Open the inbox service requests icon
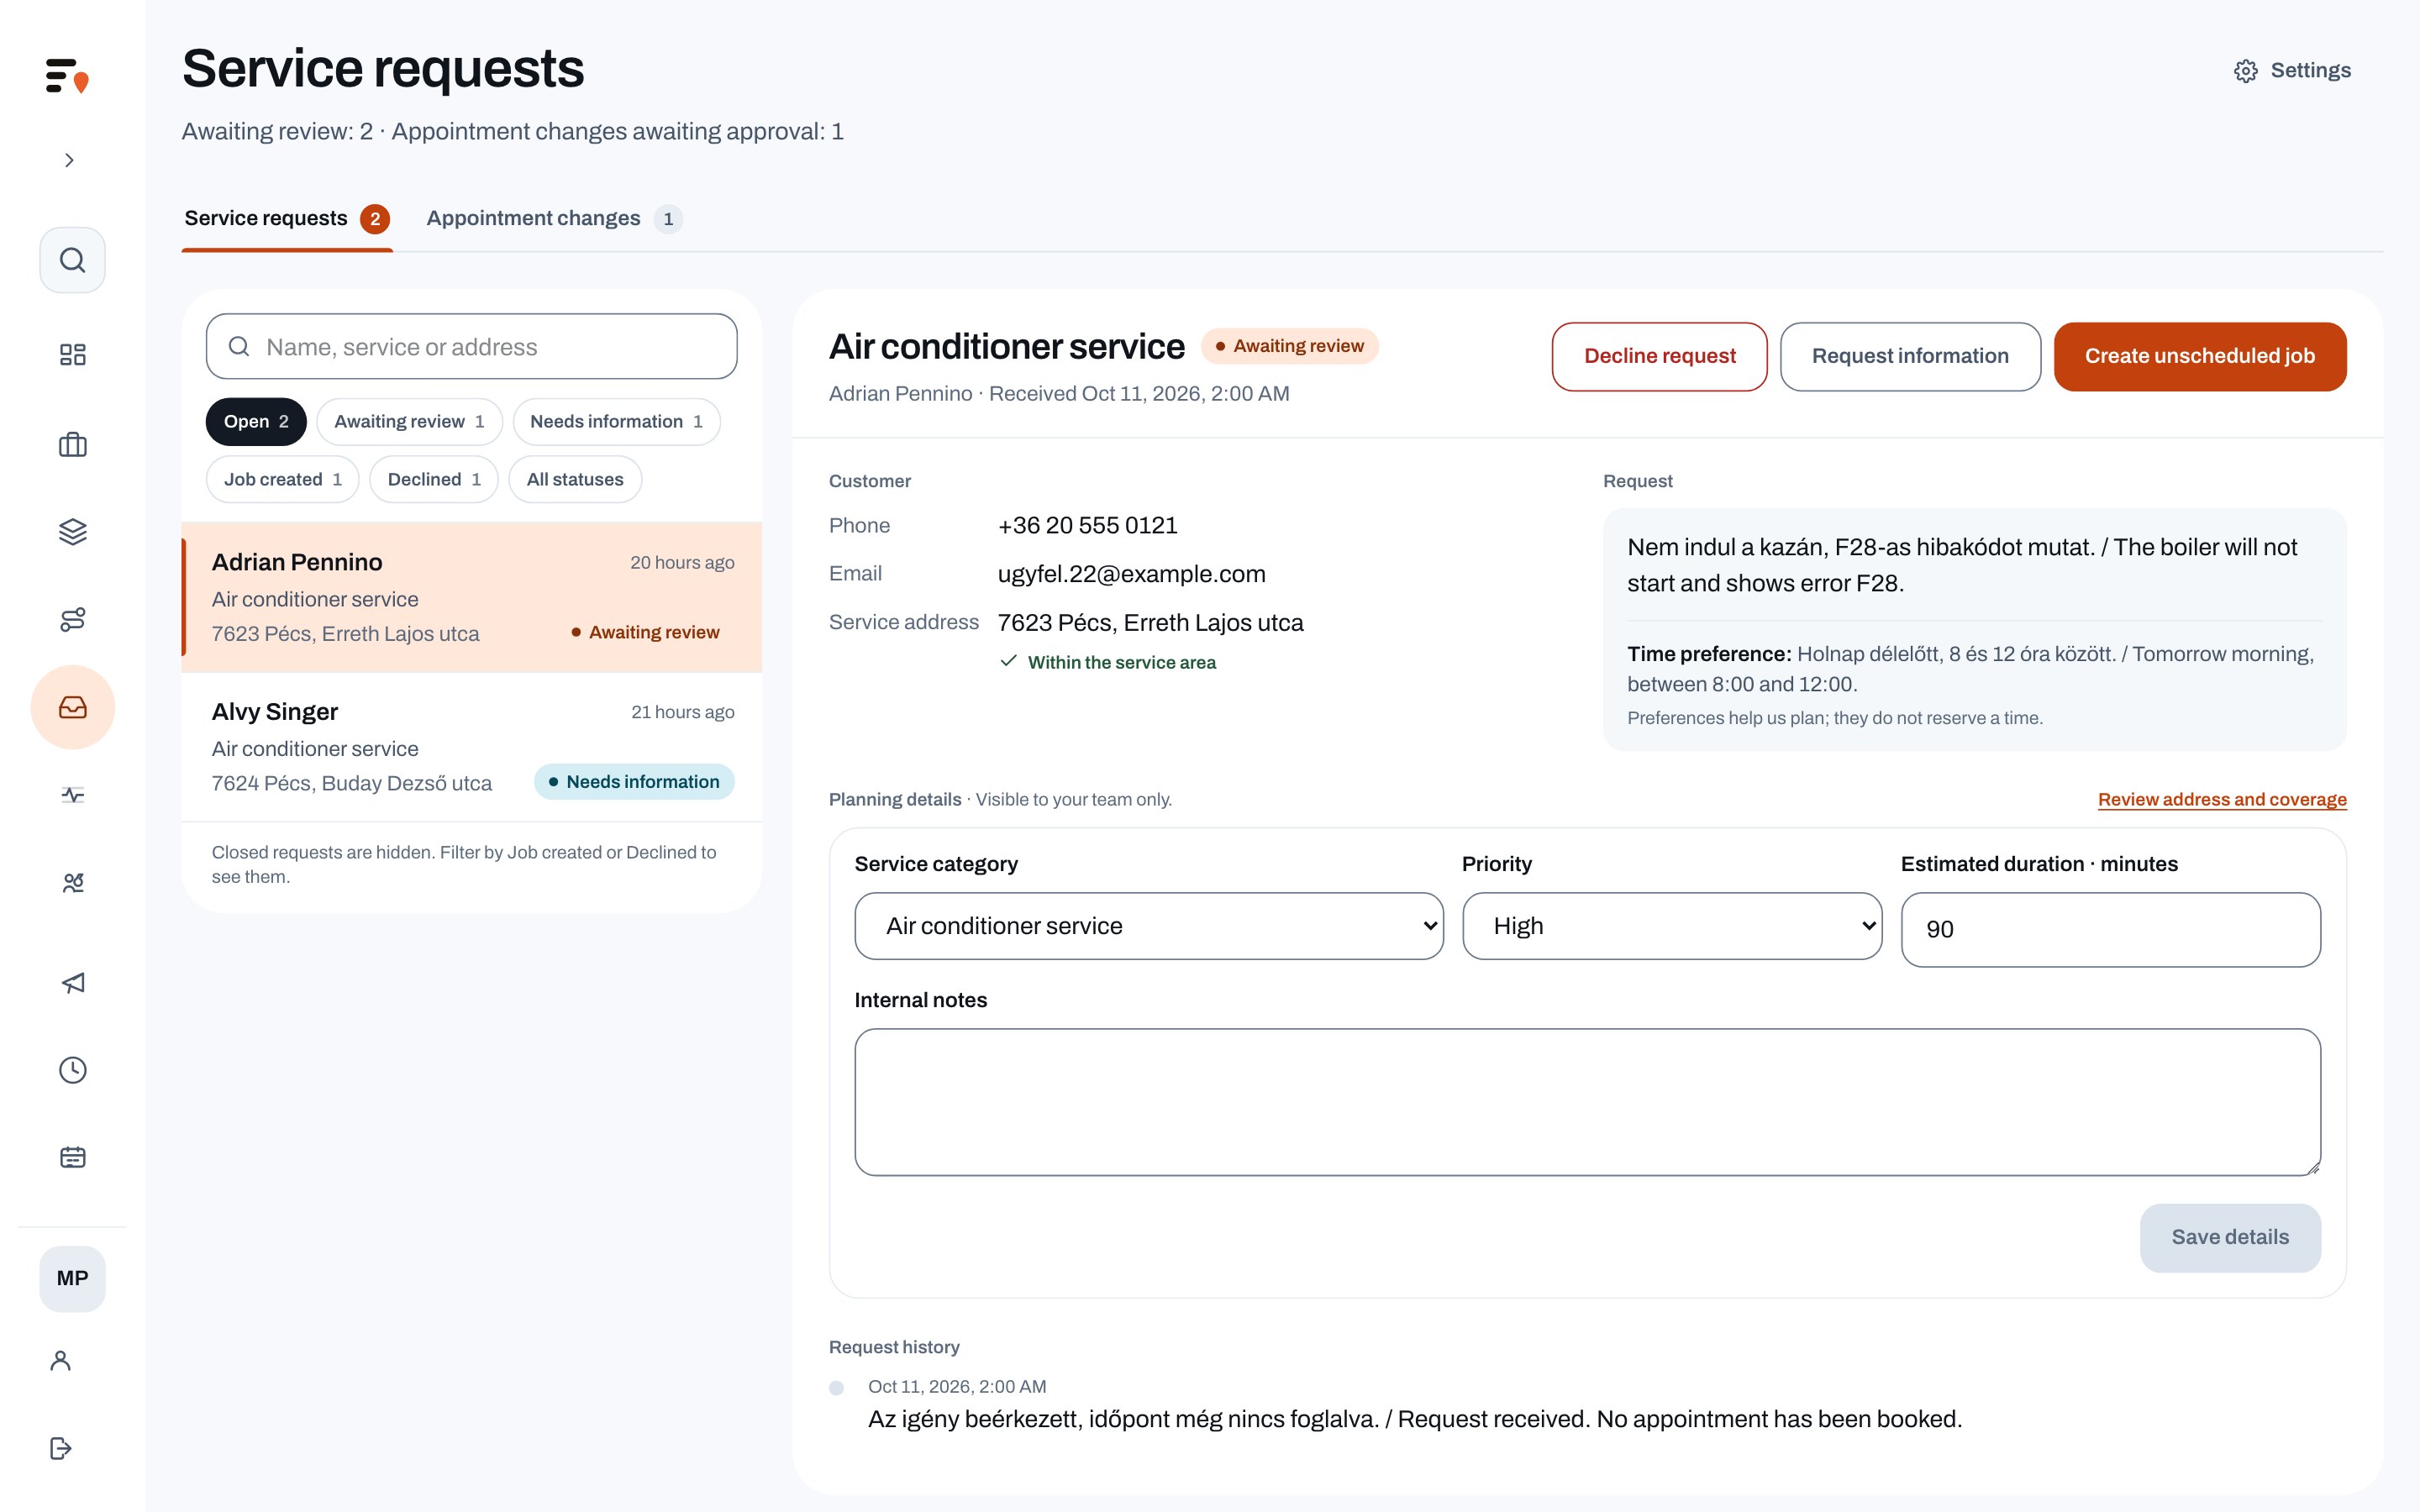This screenshot has height=1512, width=2420. tap(72, 707)
